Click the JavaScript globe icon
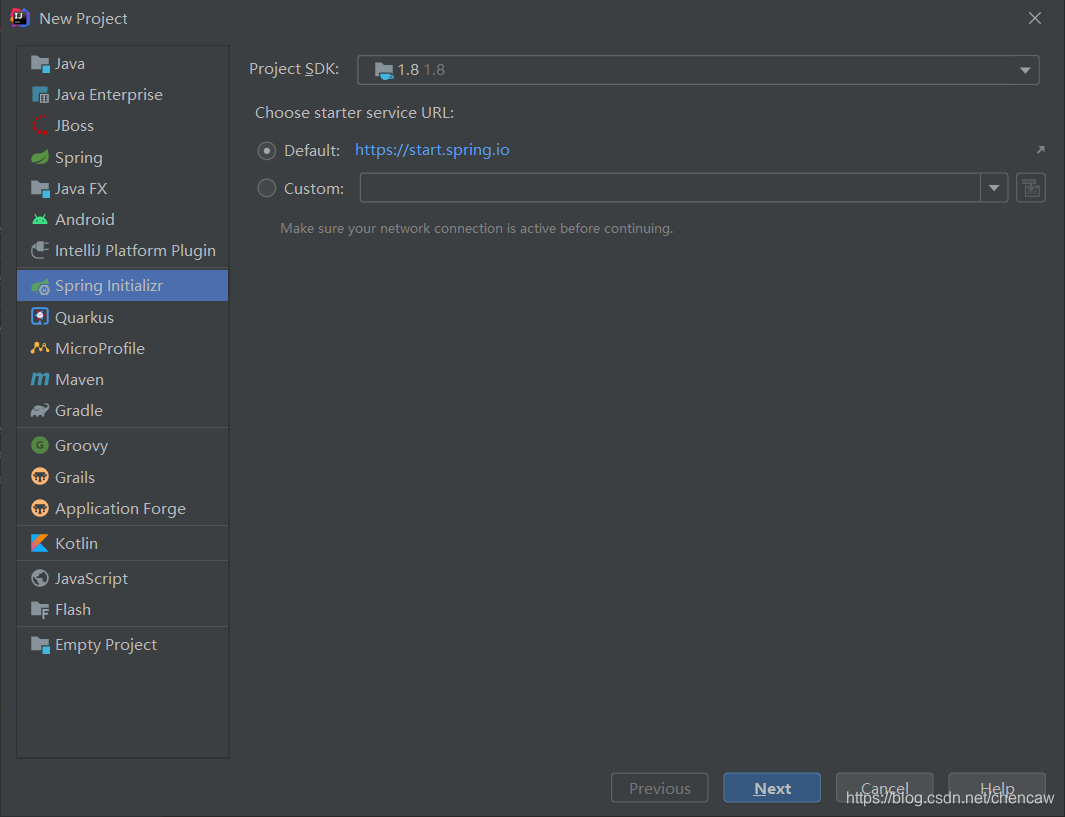The width and height of the screenshot is (1065, 817). coord(40,579)
